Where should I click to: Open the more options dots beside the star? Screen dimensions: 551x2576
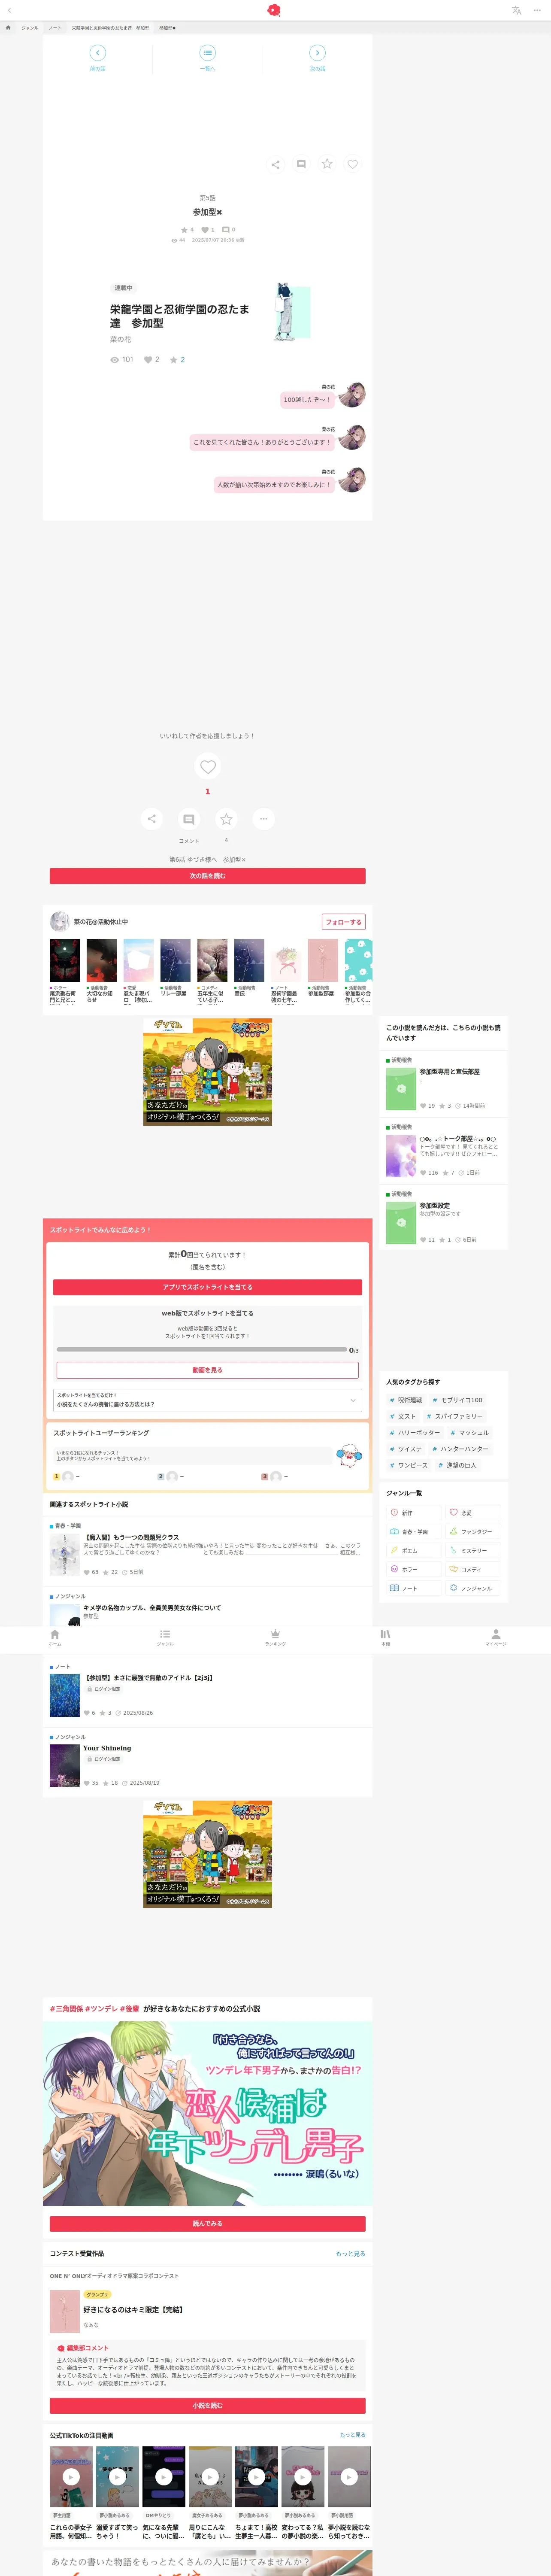(x=263, y=819)
